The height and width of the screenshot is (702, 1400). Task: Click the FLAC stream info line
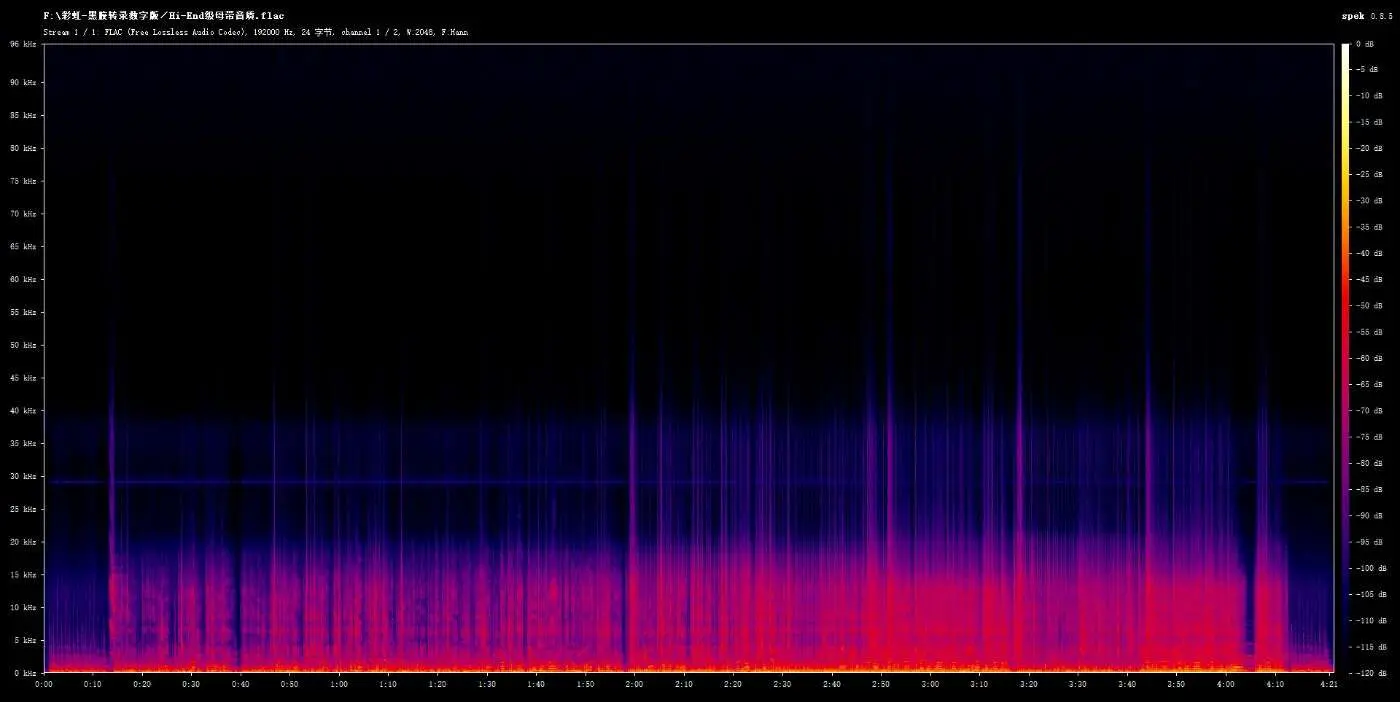tap(255, 32)
